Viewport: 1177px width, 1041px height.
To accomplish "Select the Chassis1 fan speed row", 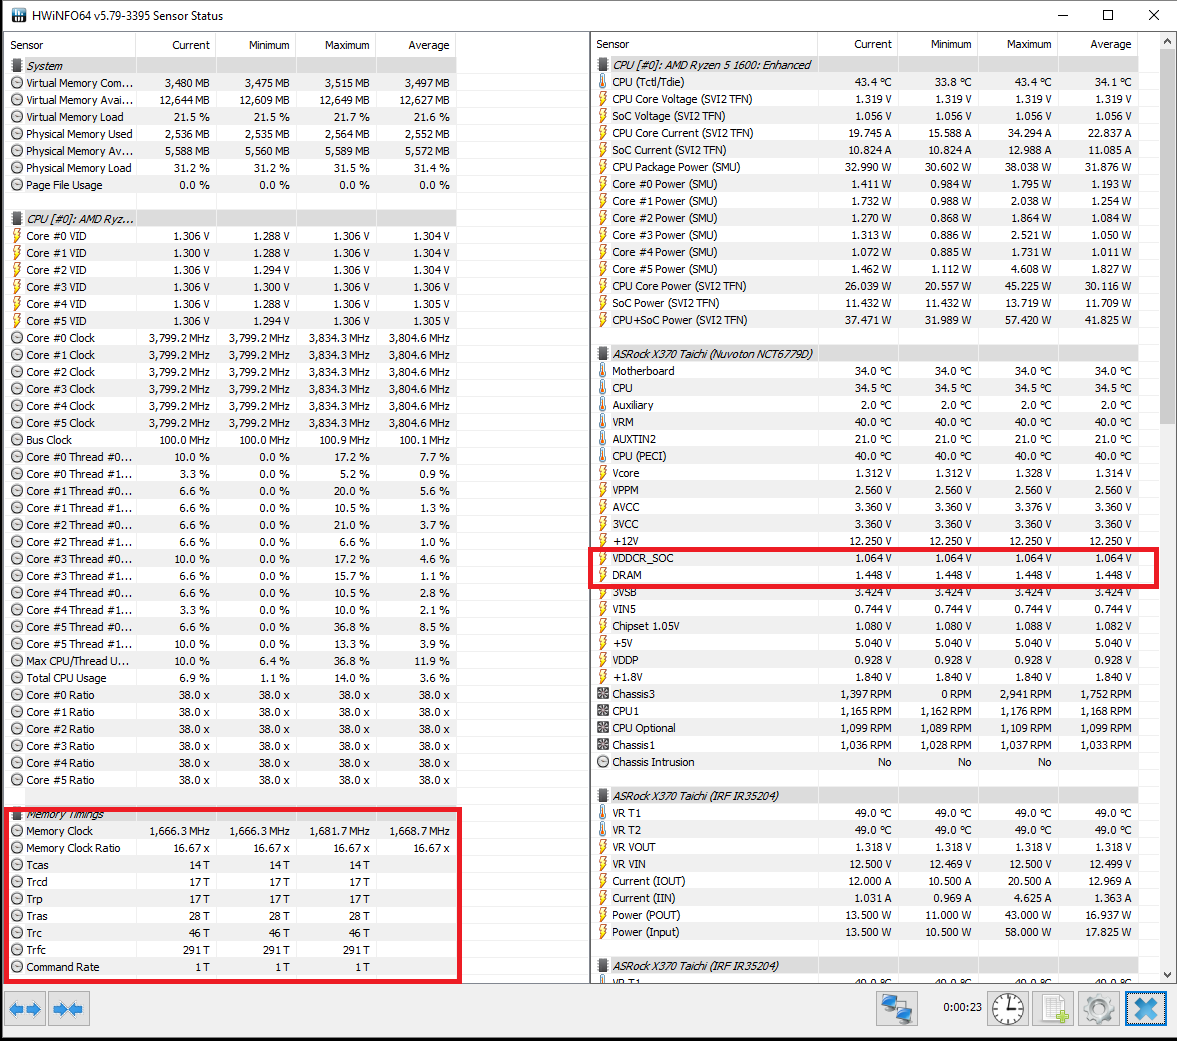I will click(864, 745).
